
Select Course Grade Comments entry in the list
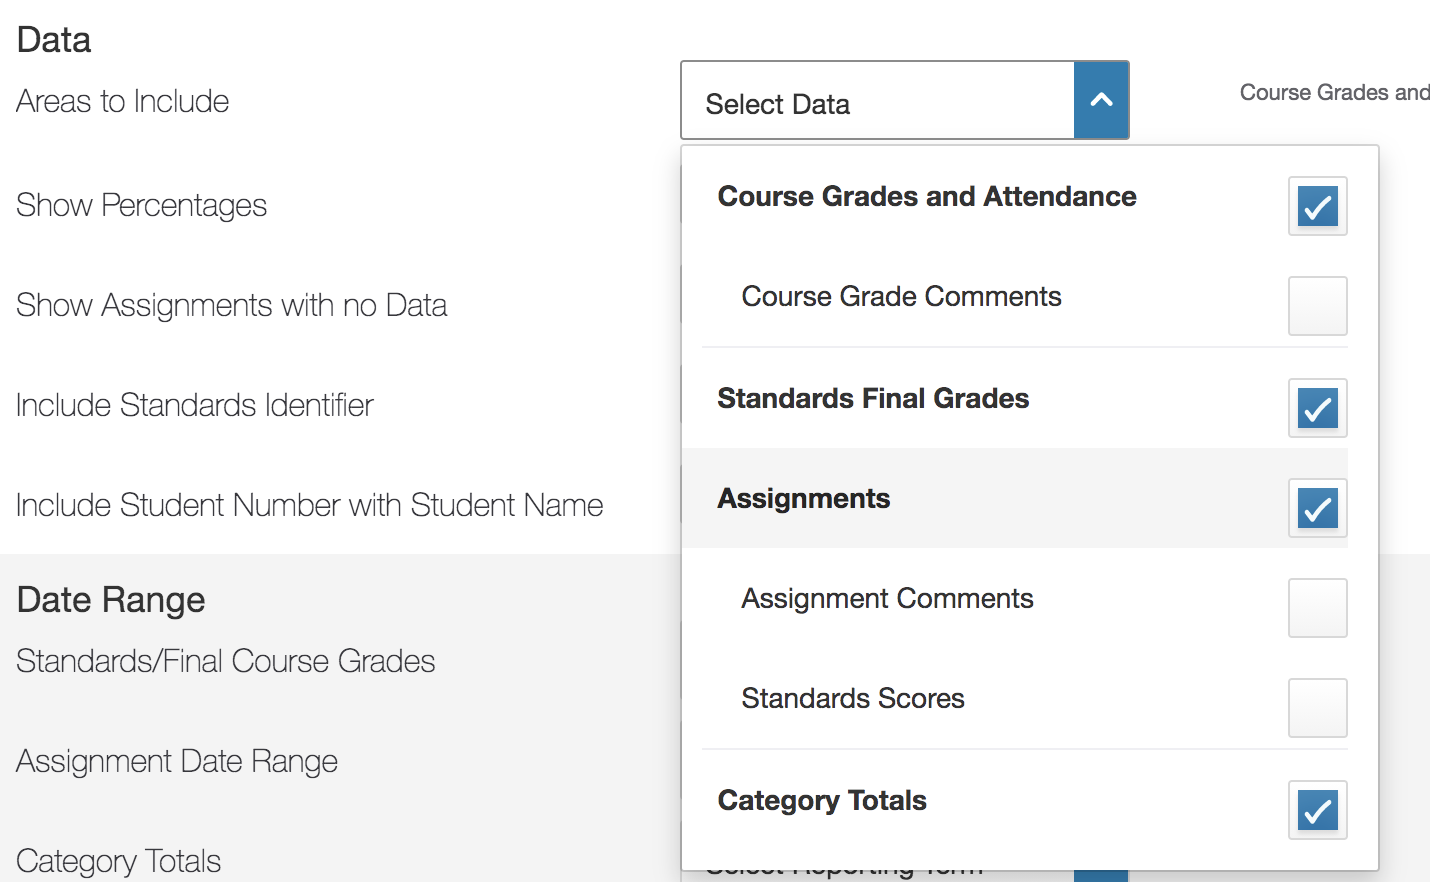(x=900, y=296)
